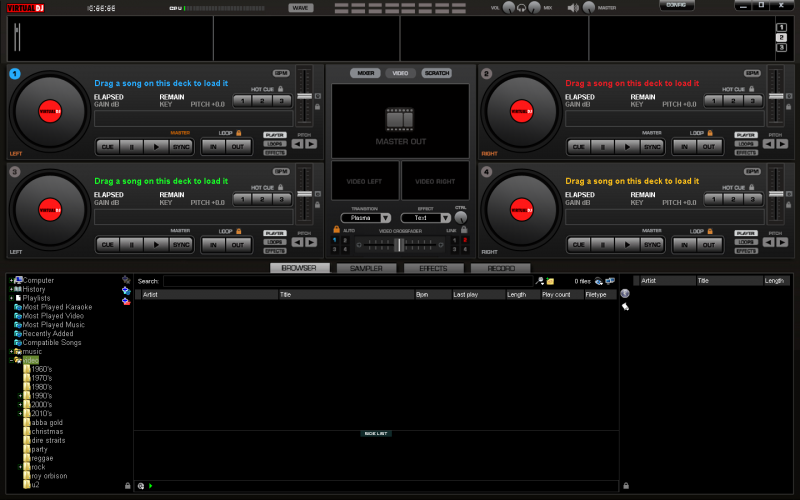Nudge deck 2 pitch up arrow
800x500 pixels.
782,144
